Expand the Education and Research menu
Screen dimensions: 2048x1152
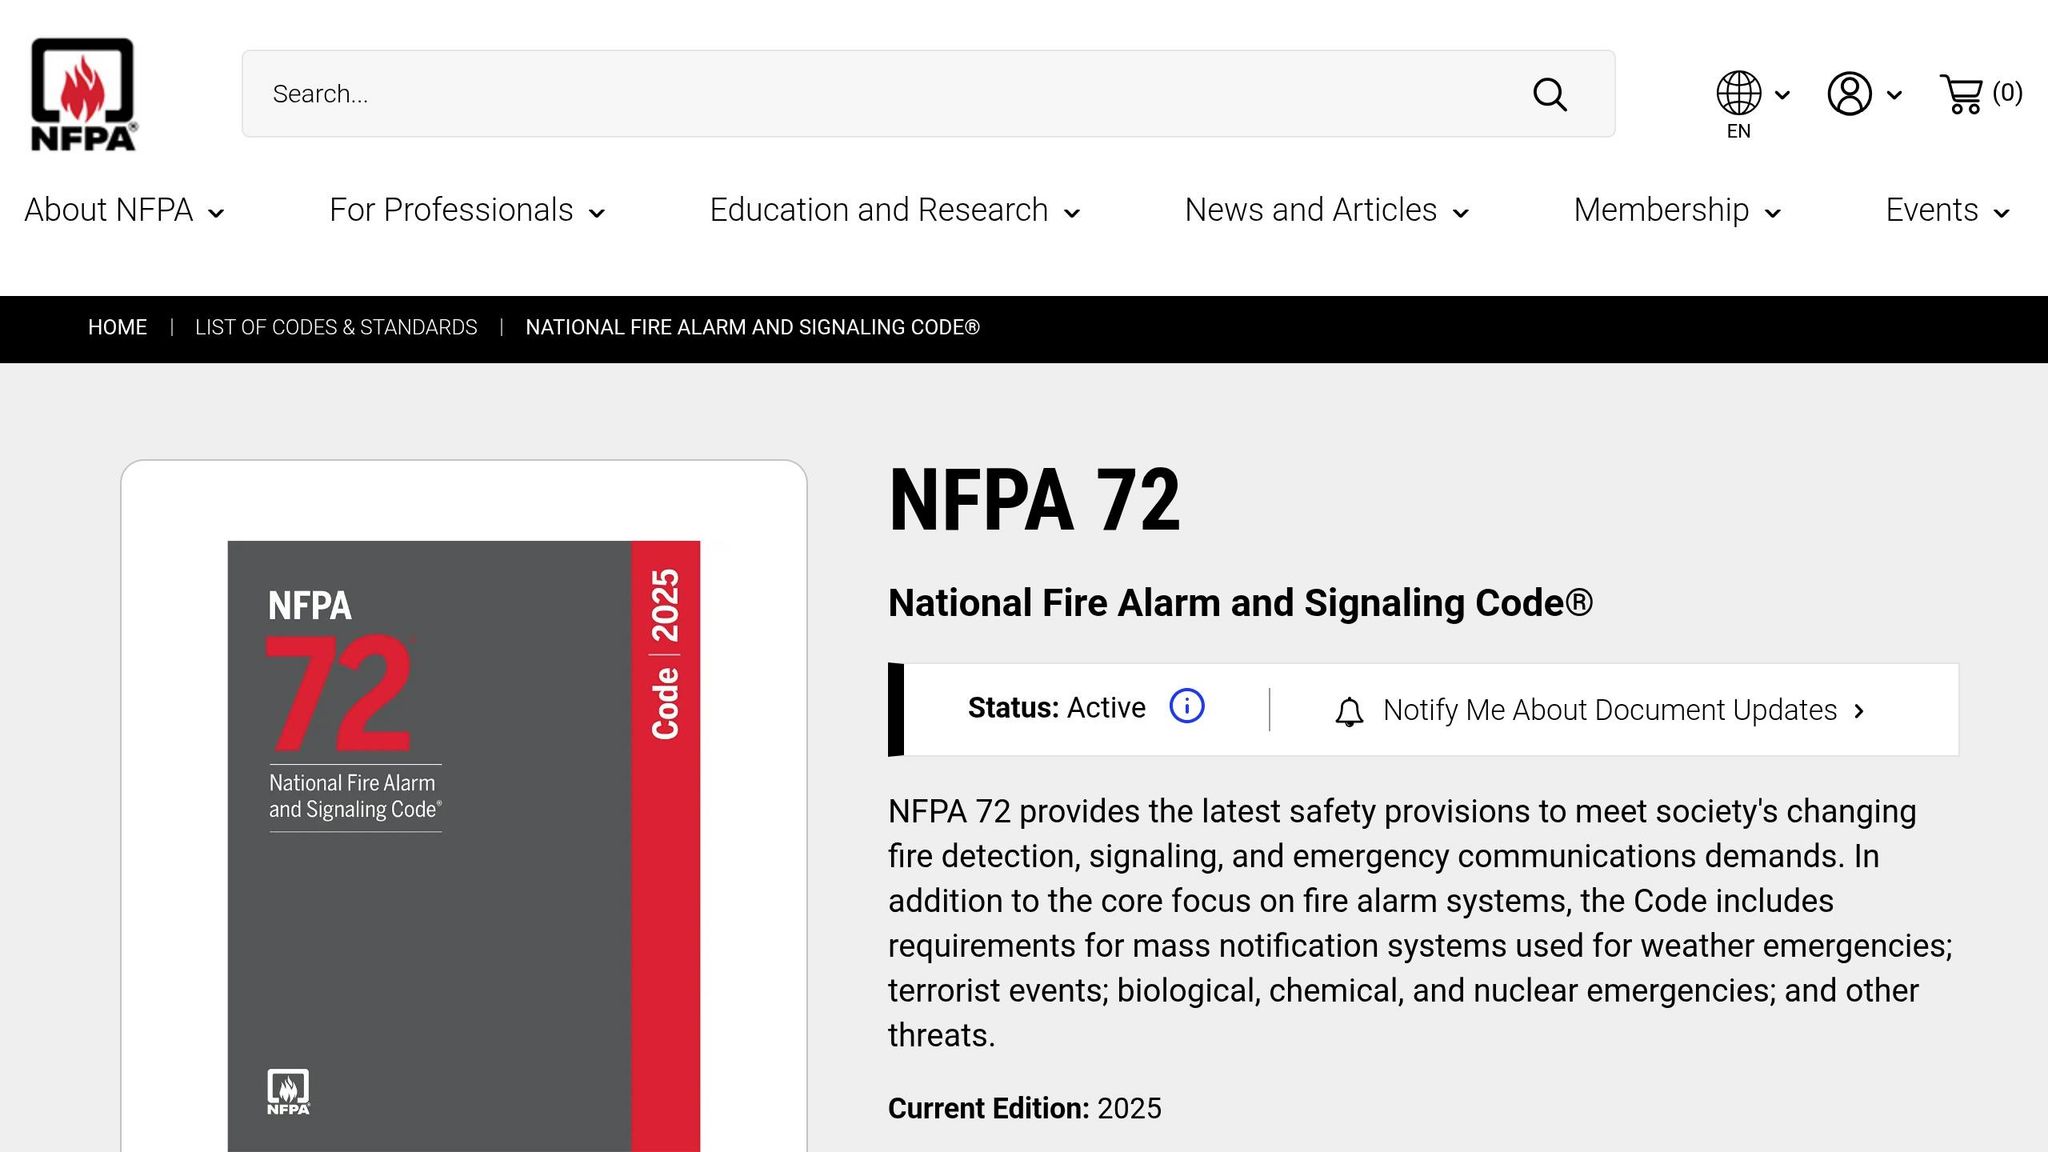(895, 210)
